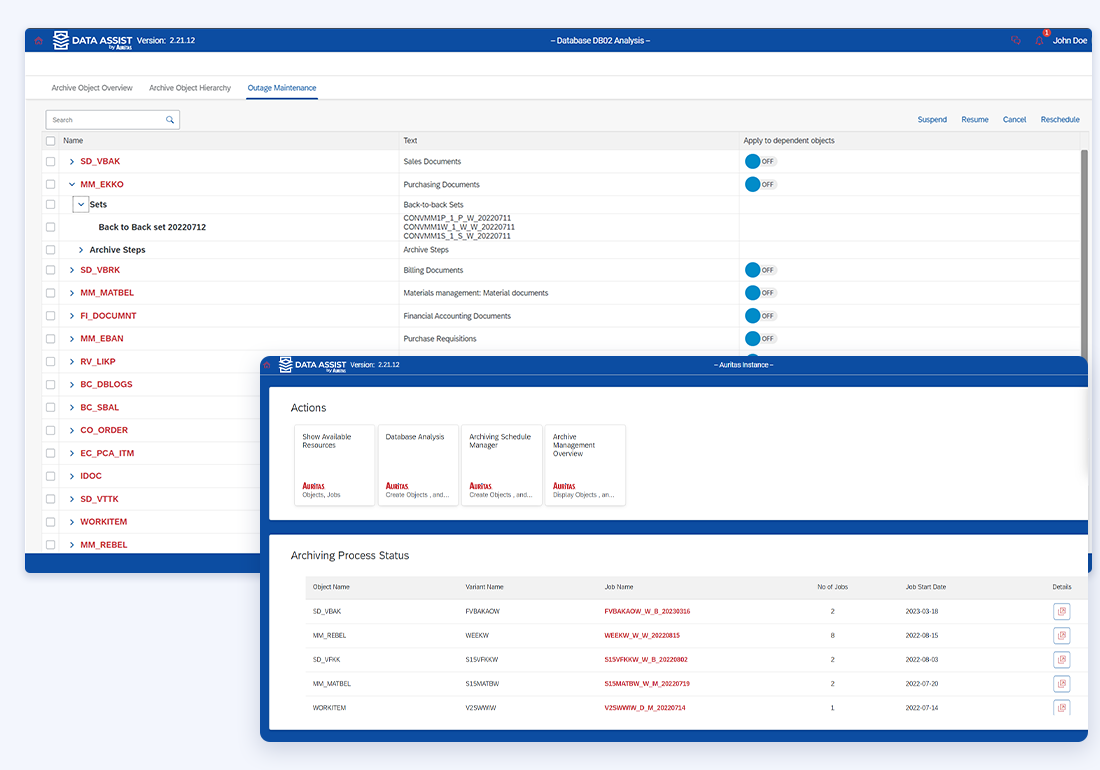Expand the Archive Steps node
The width and height of the screenshot is (1100, 770).
point(81,250)
